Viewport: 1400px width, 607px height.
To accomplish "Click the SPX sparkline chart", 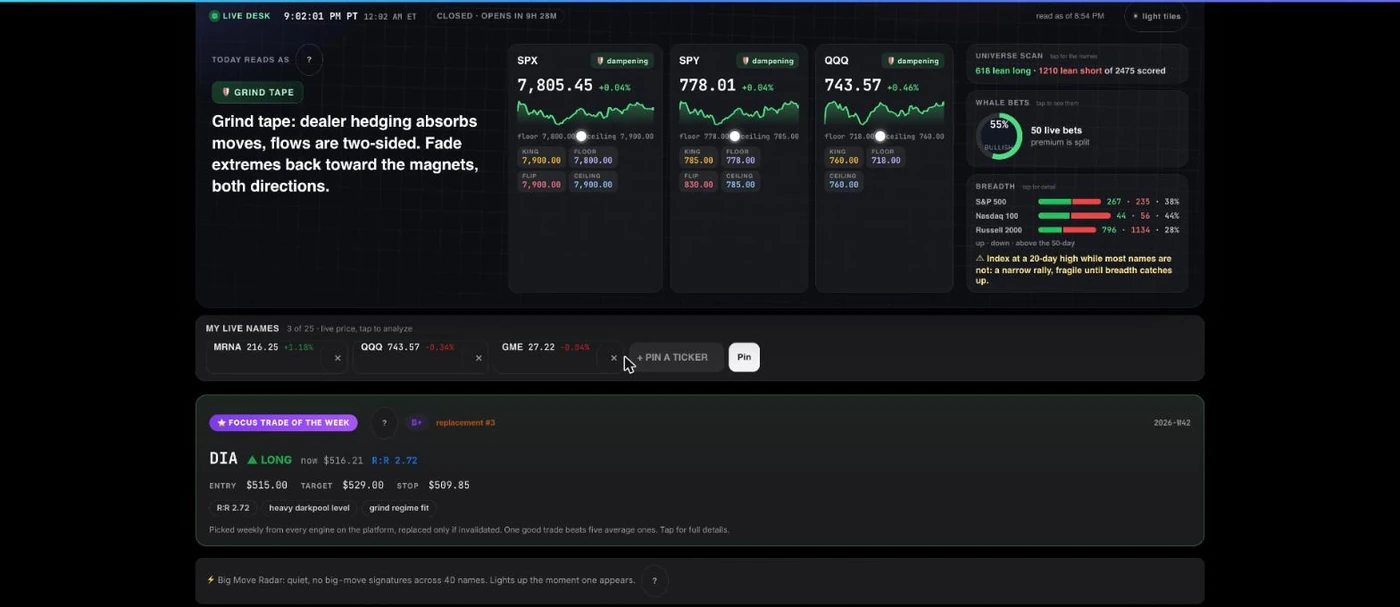I will (585, 112).
